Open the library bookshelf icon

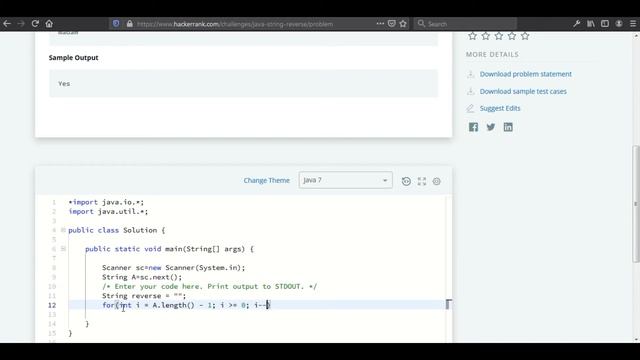591,24
